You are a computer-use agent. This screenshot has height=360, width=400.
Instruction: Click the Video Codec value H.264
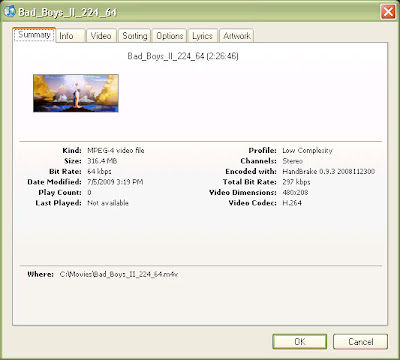(x=292, y=203)
